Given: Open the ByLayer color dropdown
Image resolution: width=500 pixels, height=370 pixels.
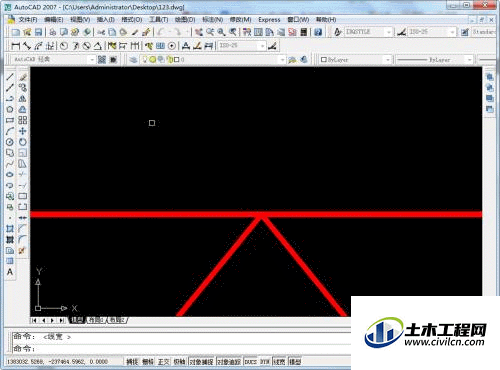Looking at the screenshot, I should 355,60.
